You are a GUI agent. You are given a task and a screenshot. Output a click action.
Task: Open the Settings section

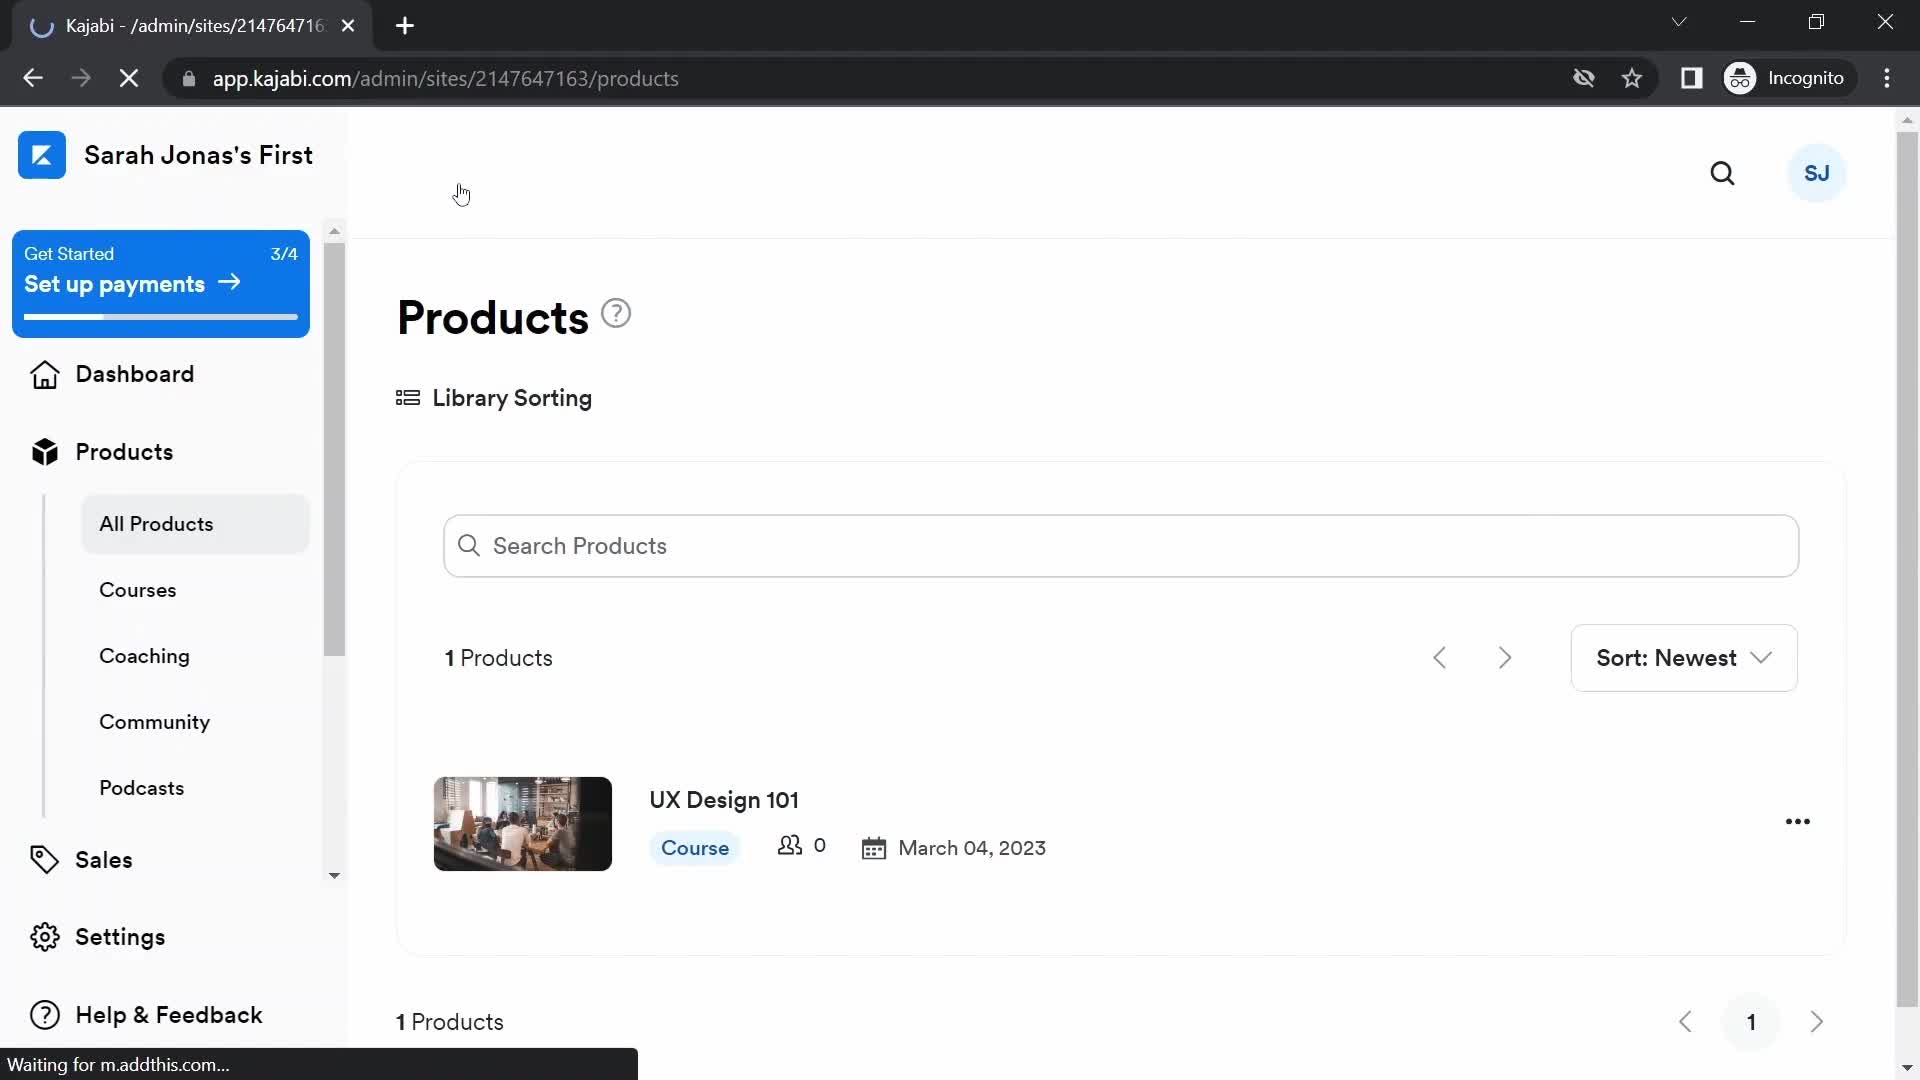click(120, 937)
